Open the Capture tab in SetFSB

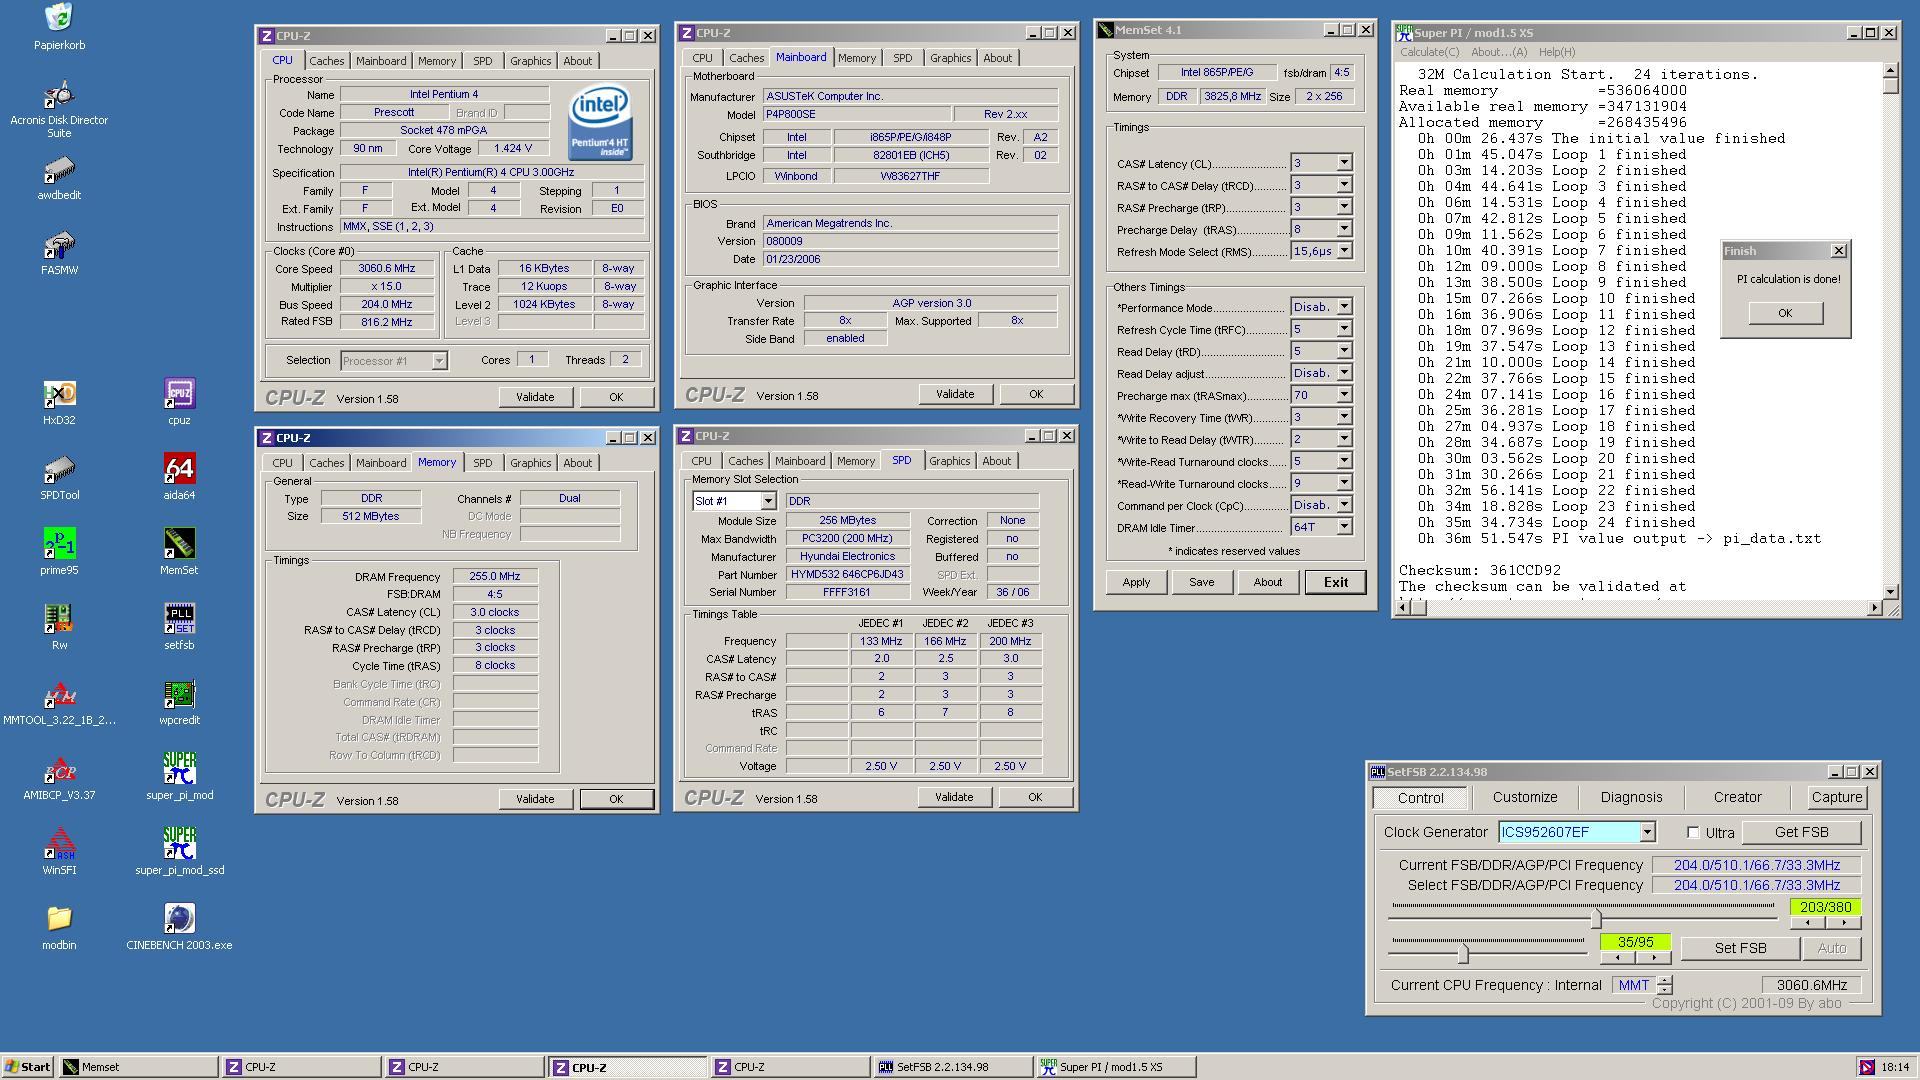[x=1836, y=797]
